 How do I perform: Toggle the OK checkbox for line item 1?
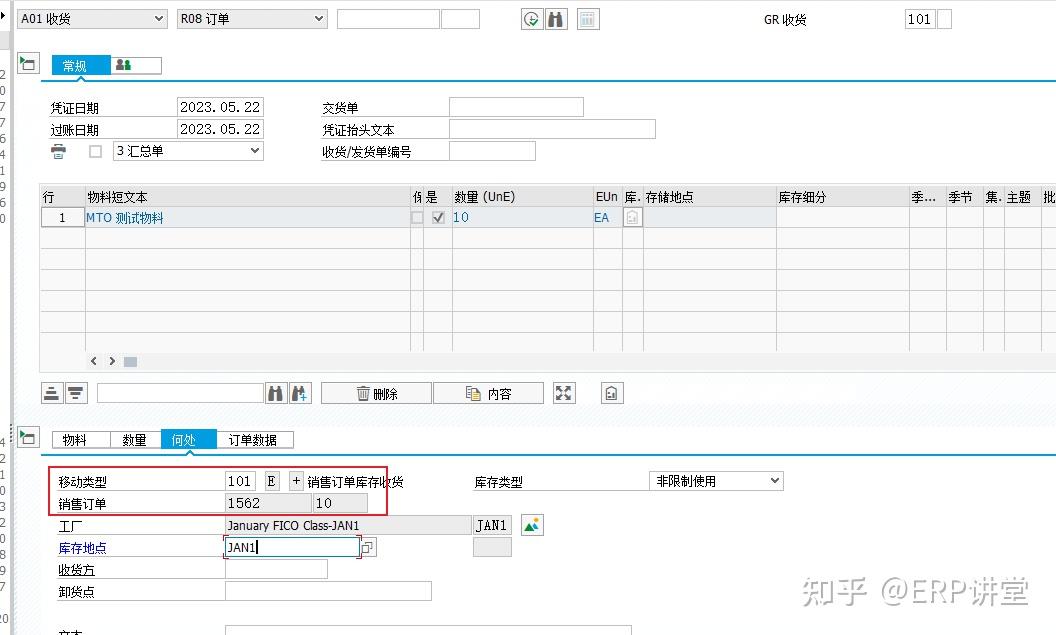point(437,217)
